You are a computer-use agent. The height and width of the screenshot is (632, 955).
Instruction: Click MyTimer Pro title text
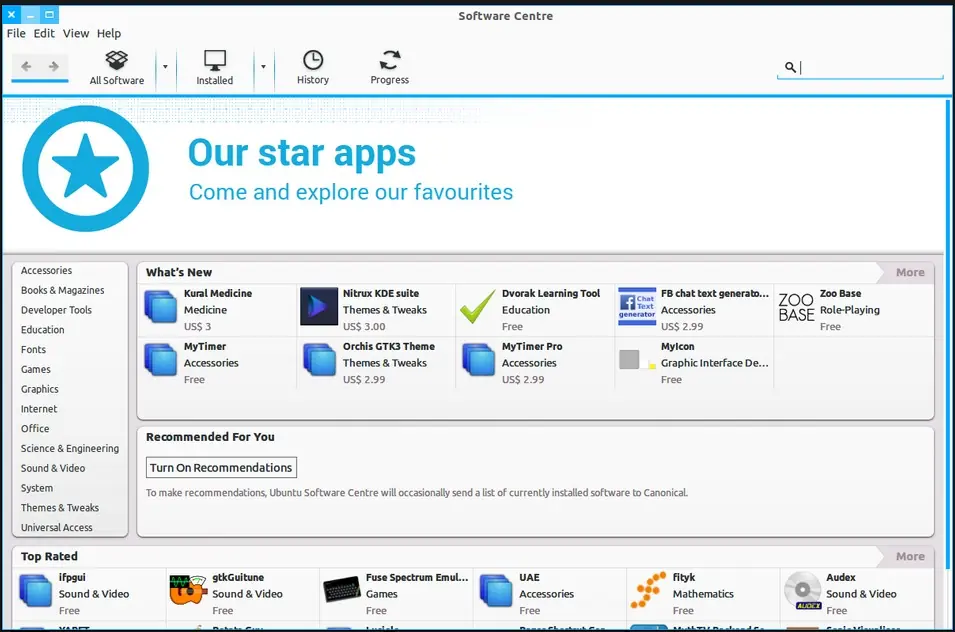pos(532,346)
